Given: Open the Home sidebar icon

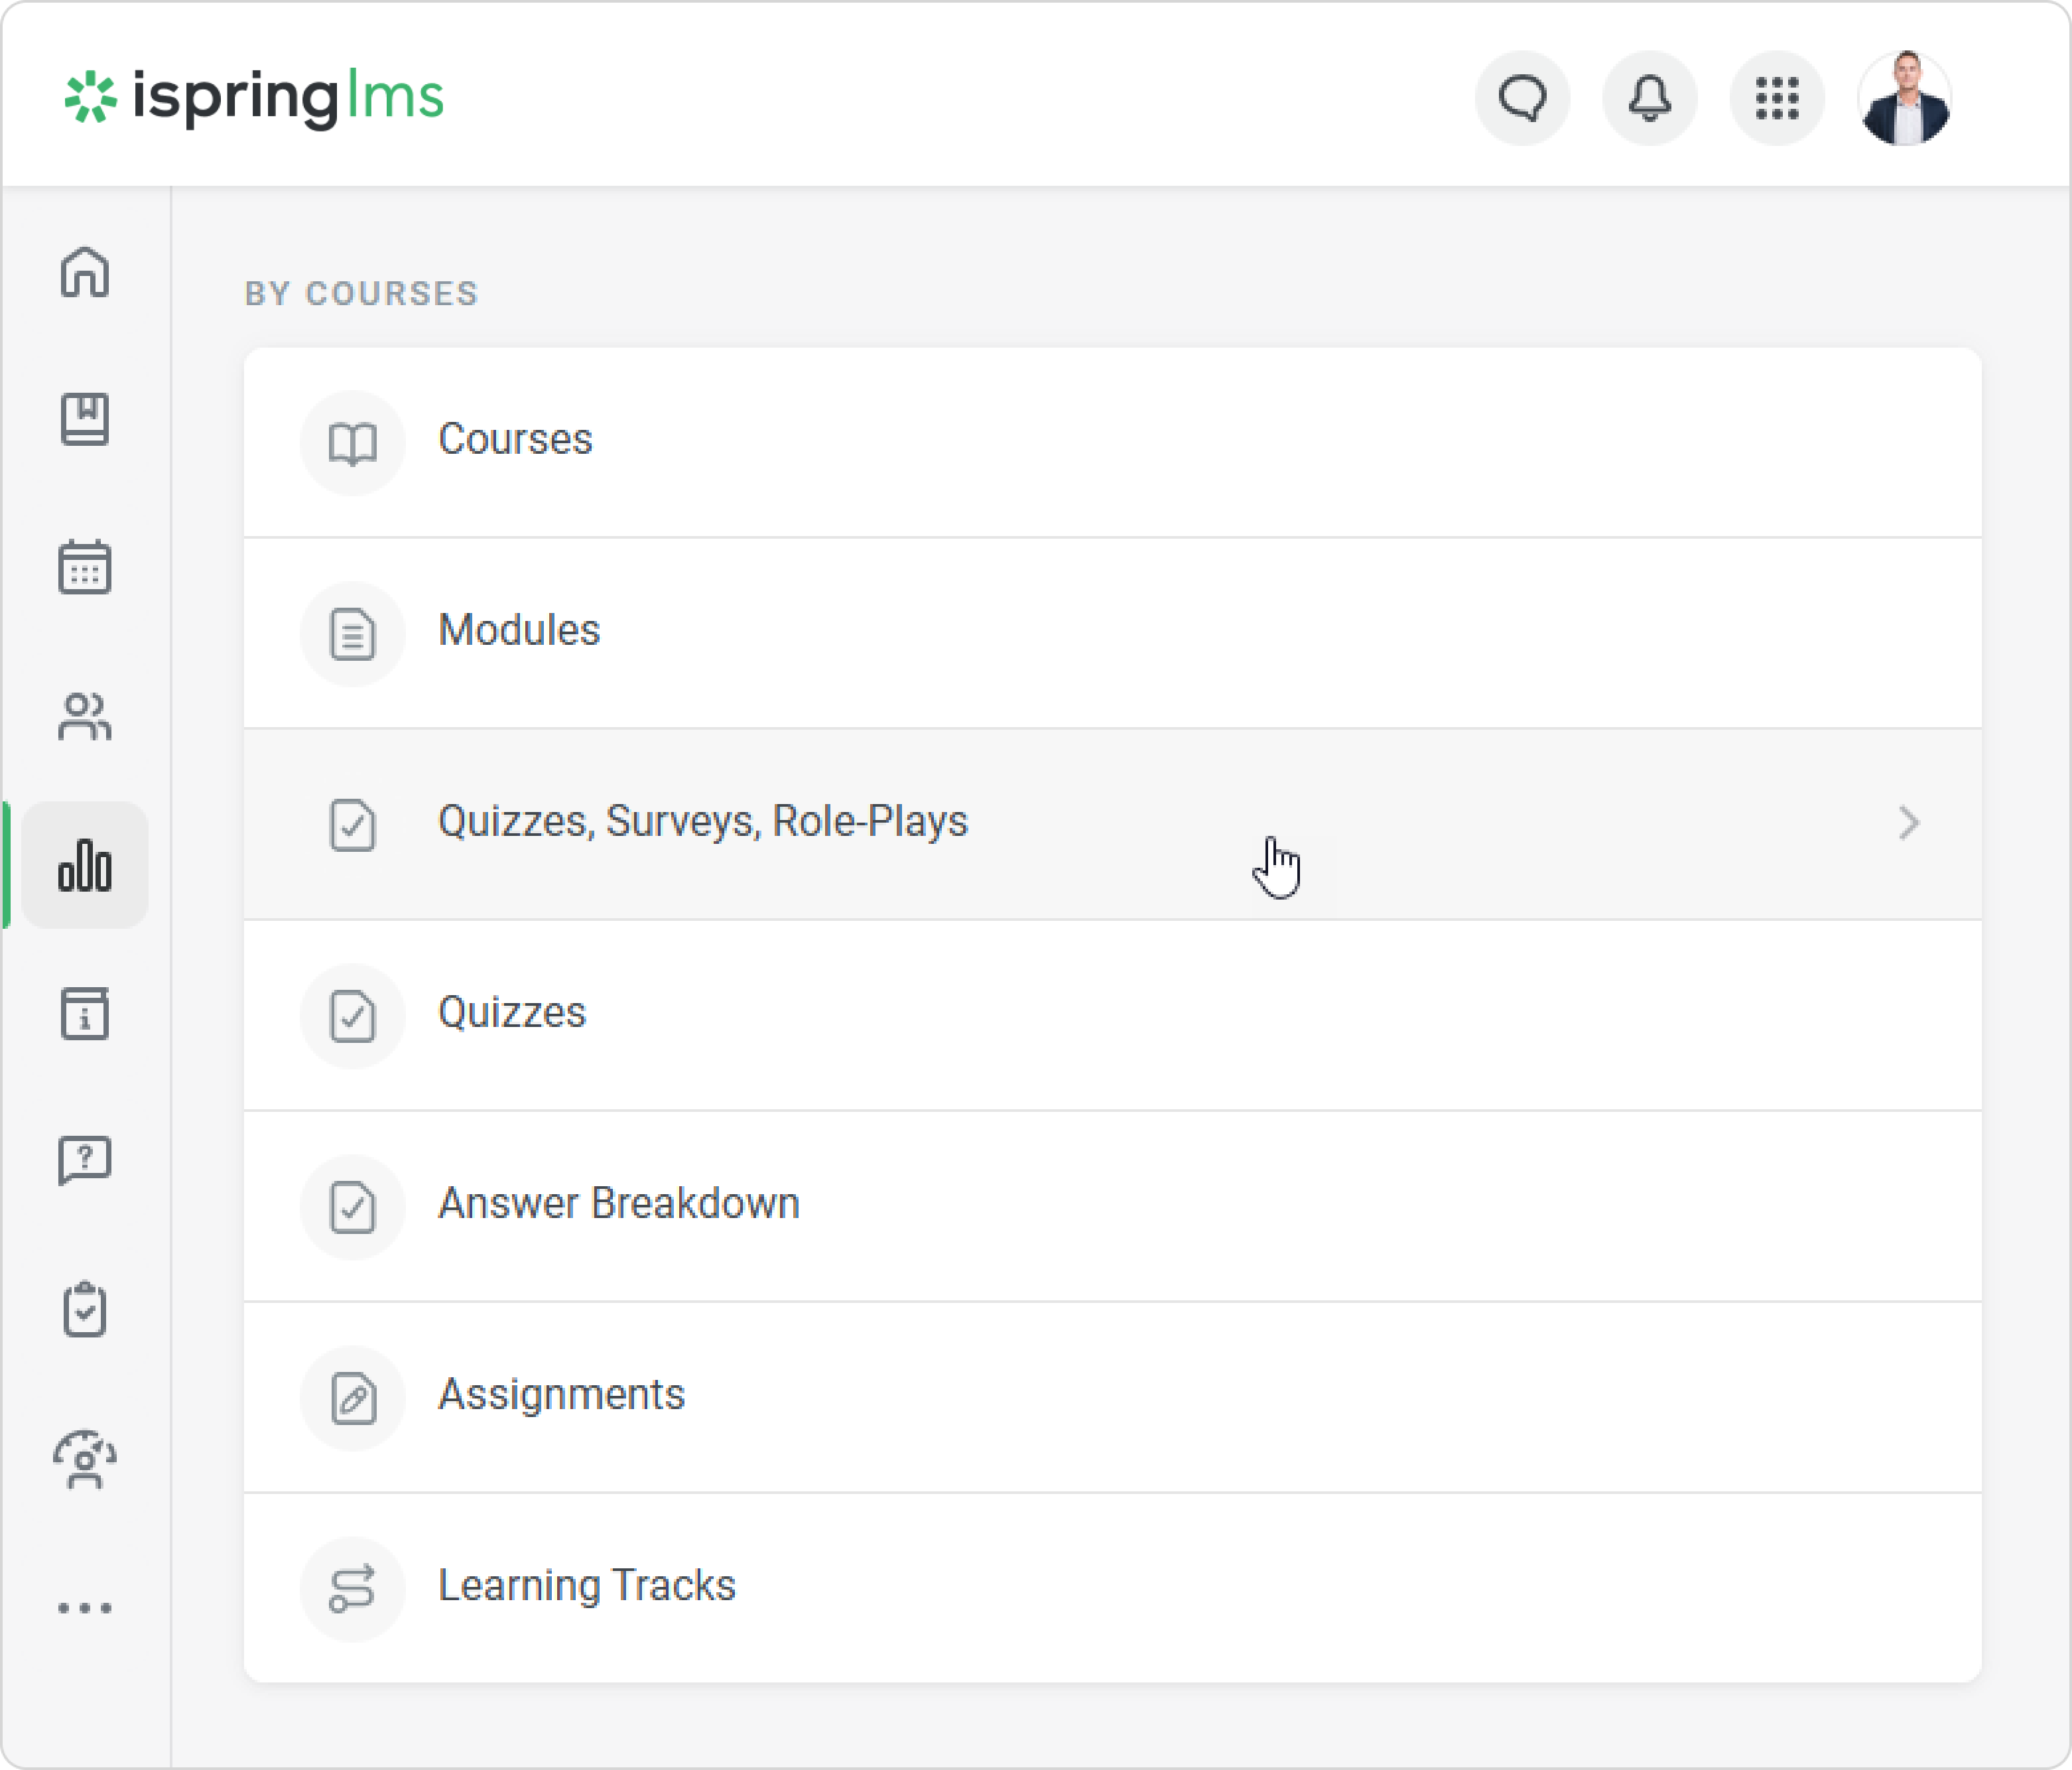Looking at the screenshot, I should (x=85, y=272).
